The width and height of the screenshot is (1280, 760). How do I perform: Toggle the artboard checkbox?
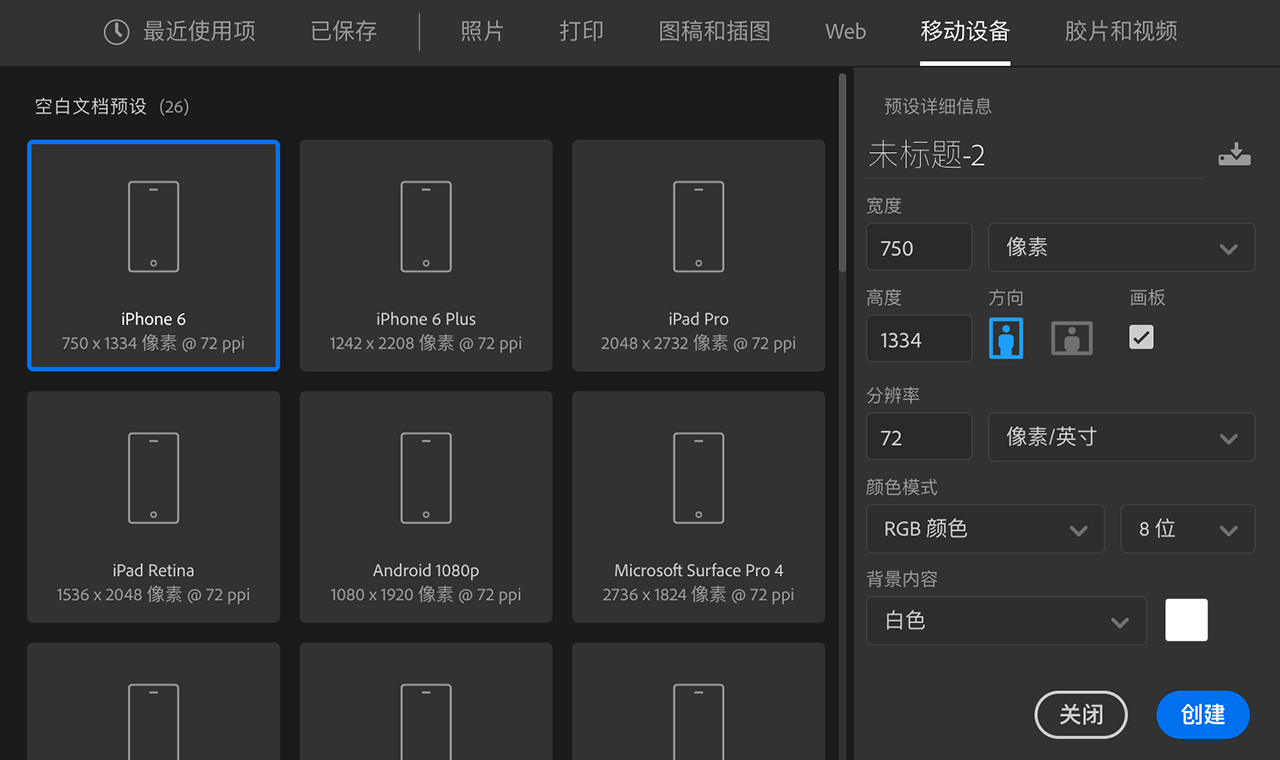click(1141, 337)
